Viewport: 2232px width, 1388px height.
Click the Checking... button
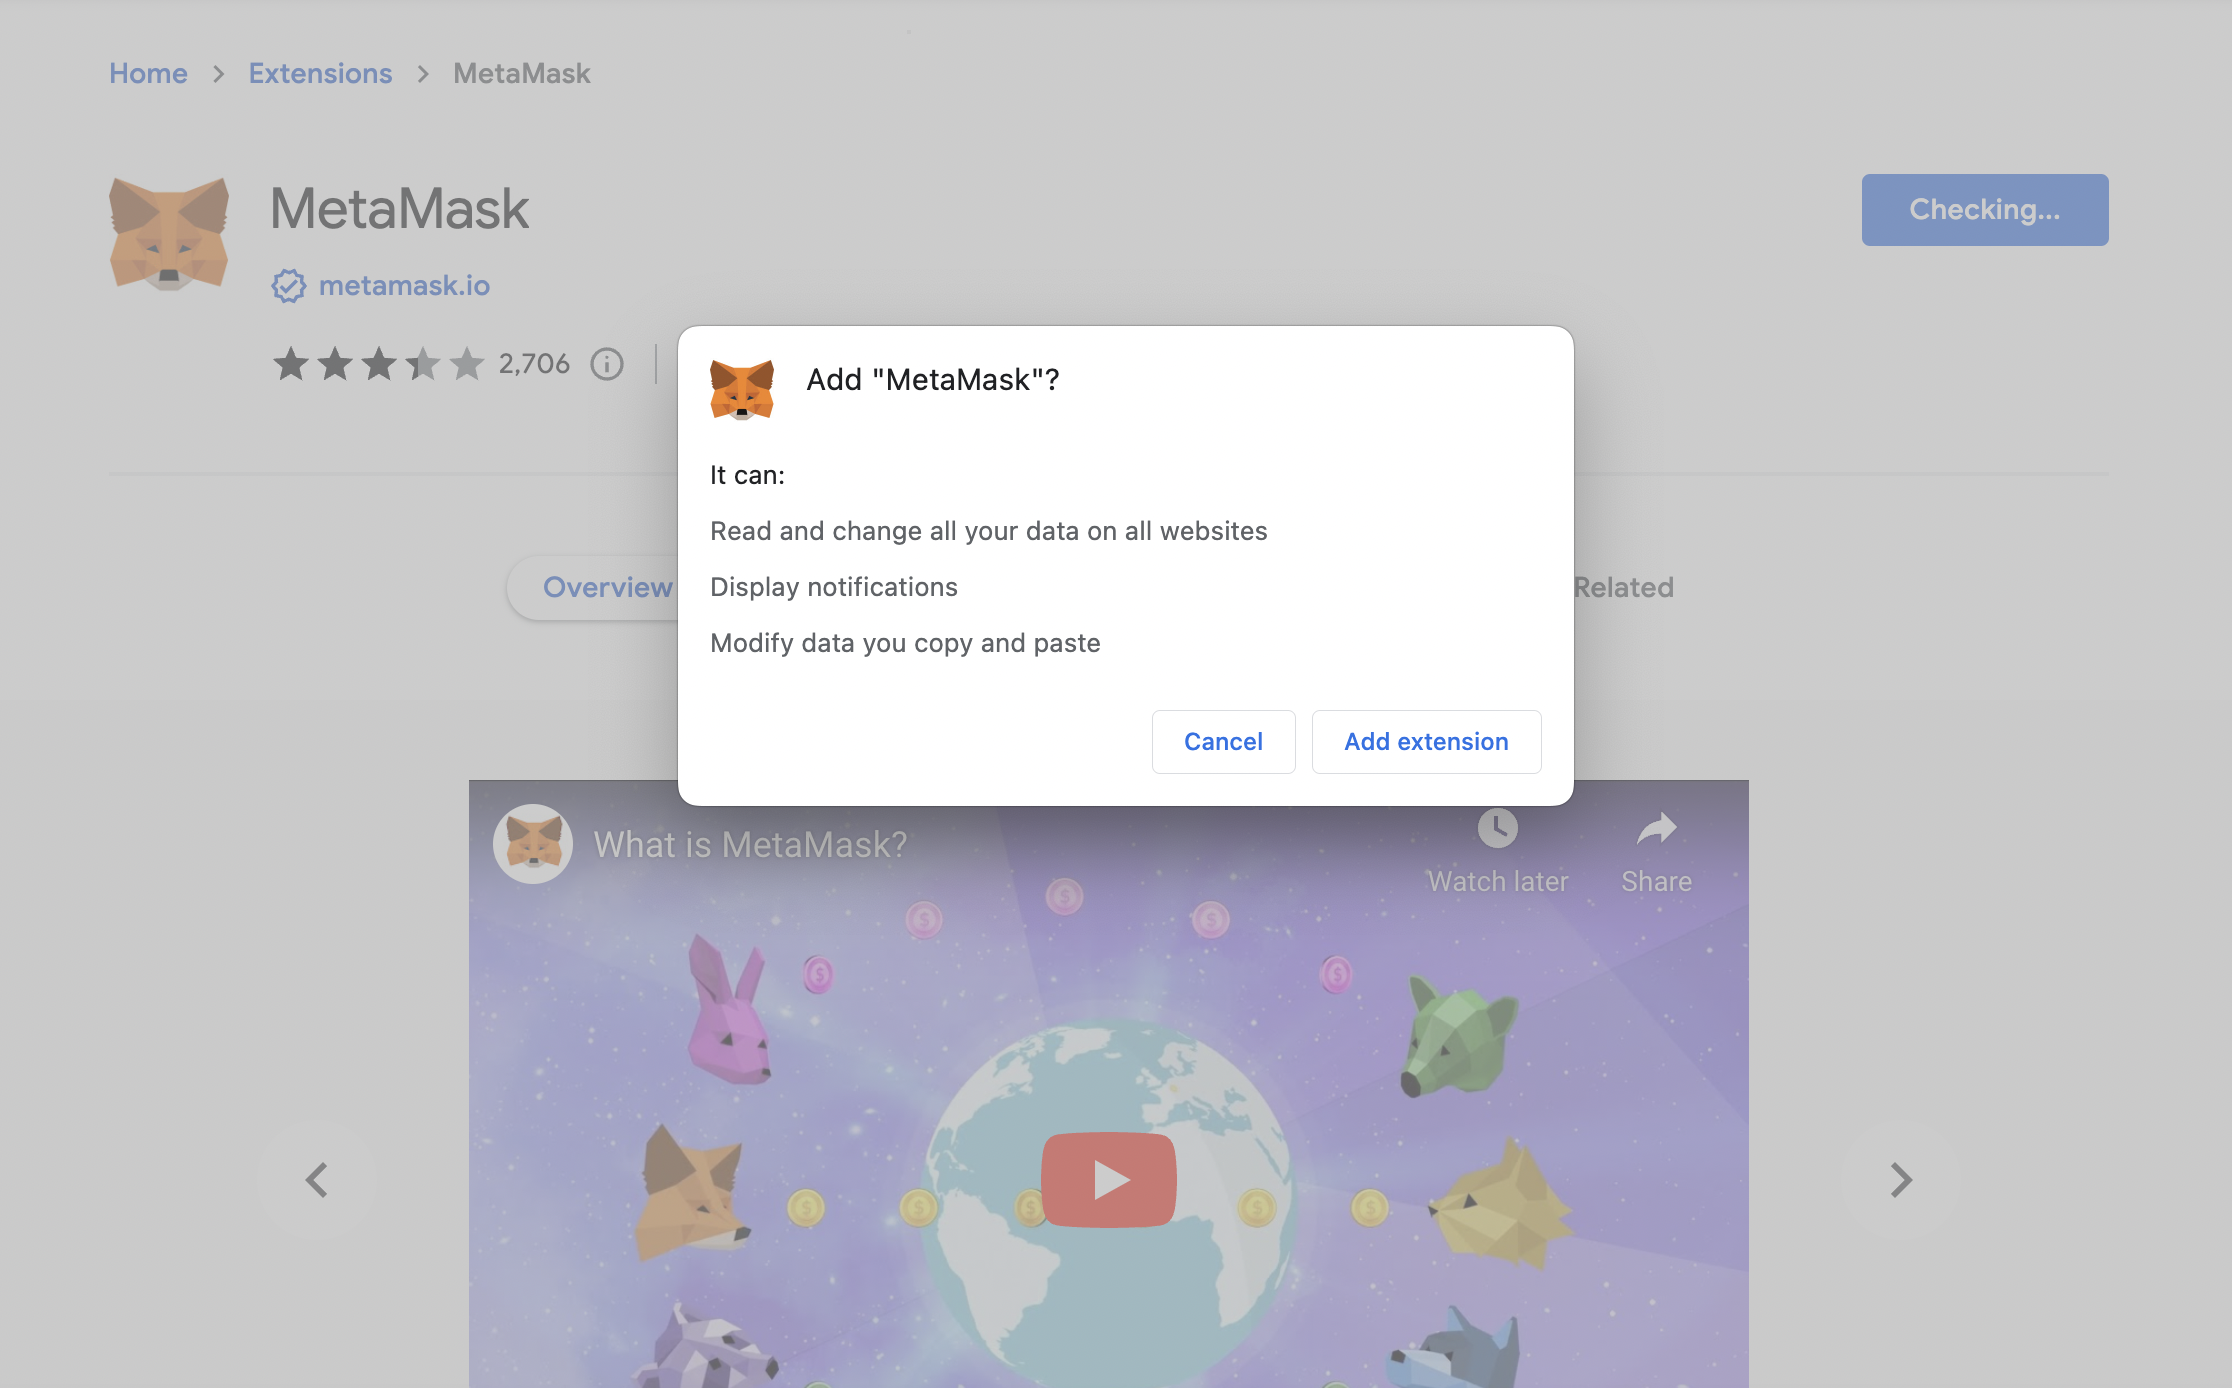click(1984, 209)
